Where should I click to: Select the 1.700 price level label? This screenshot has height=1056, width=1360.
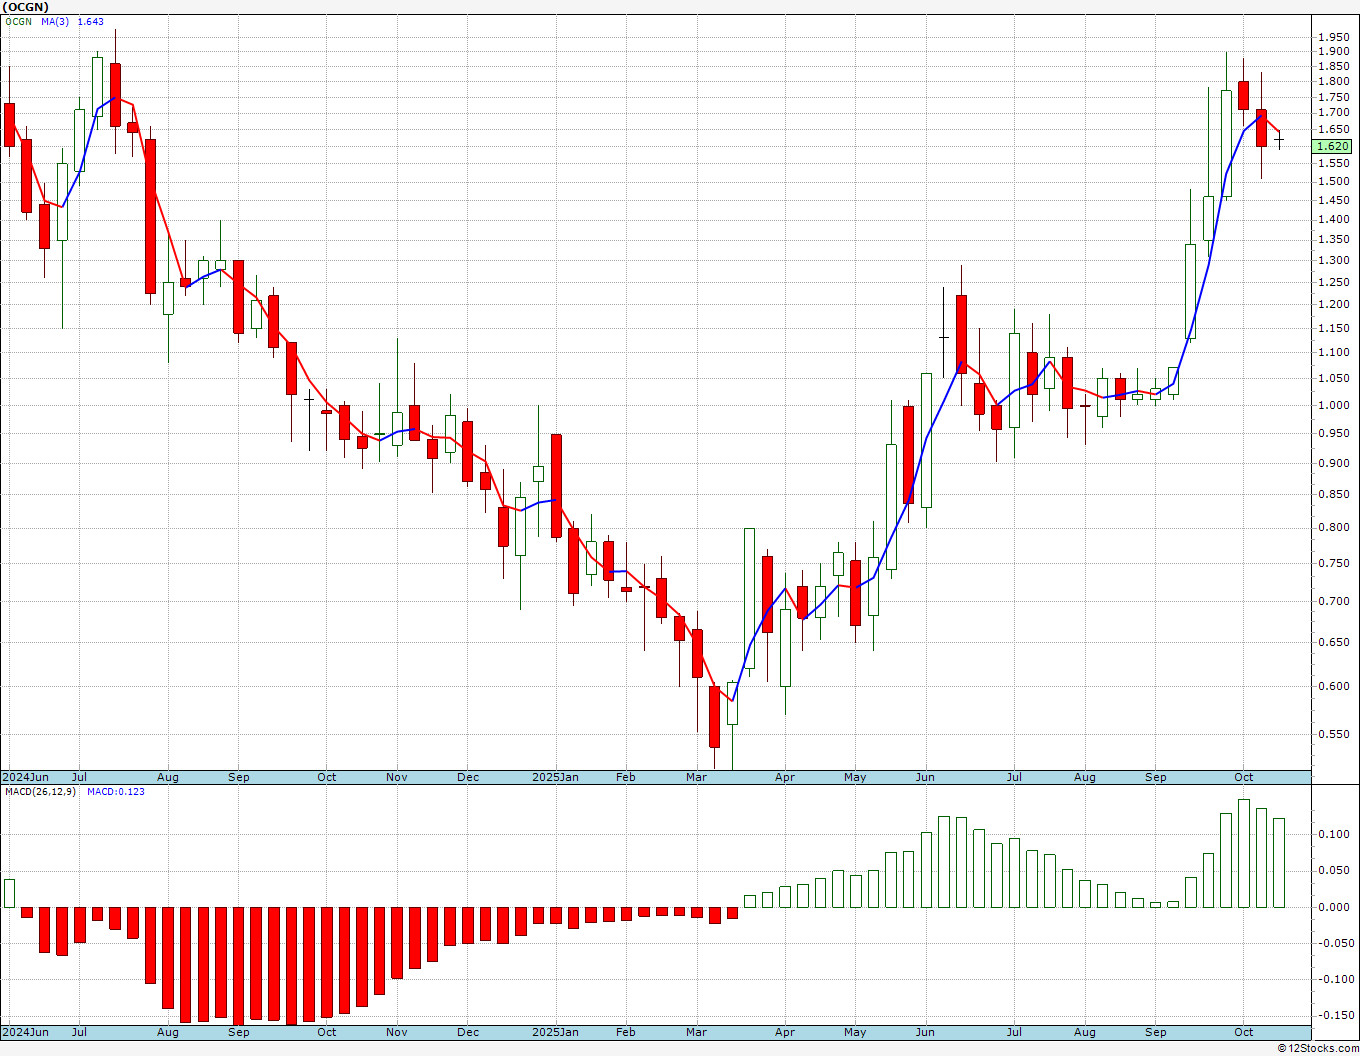tap(1333, 113)
